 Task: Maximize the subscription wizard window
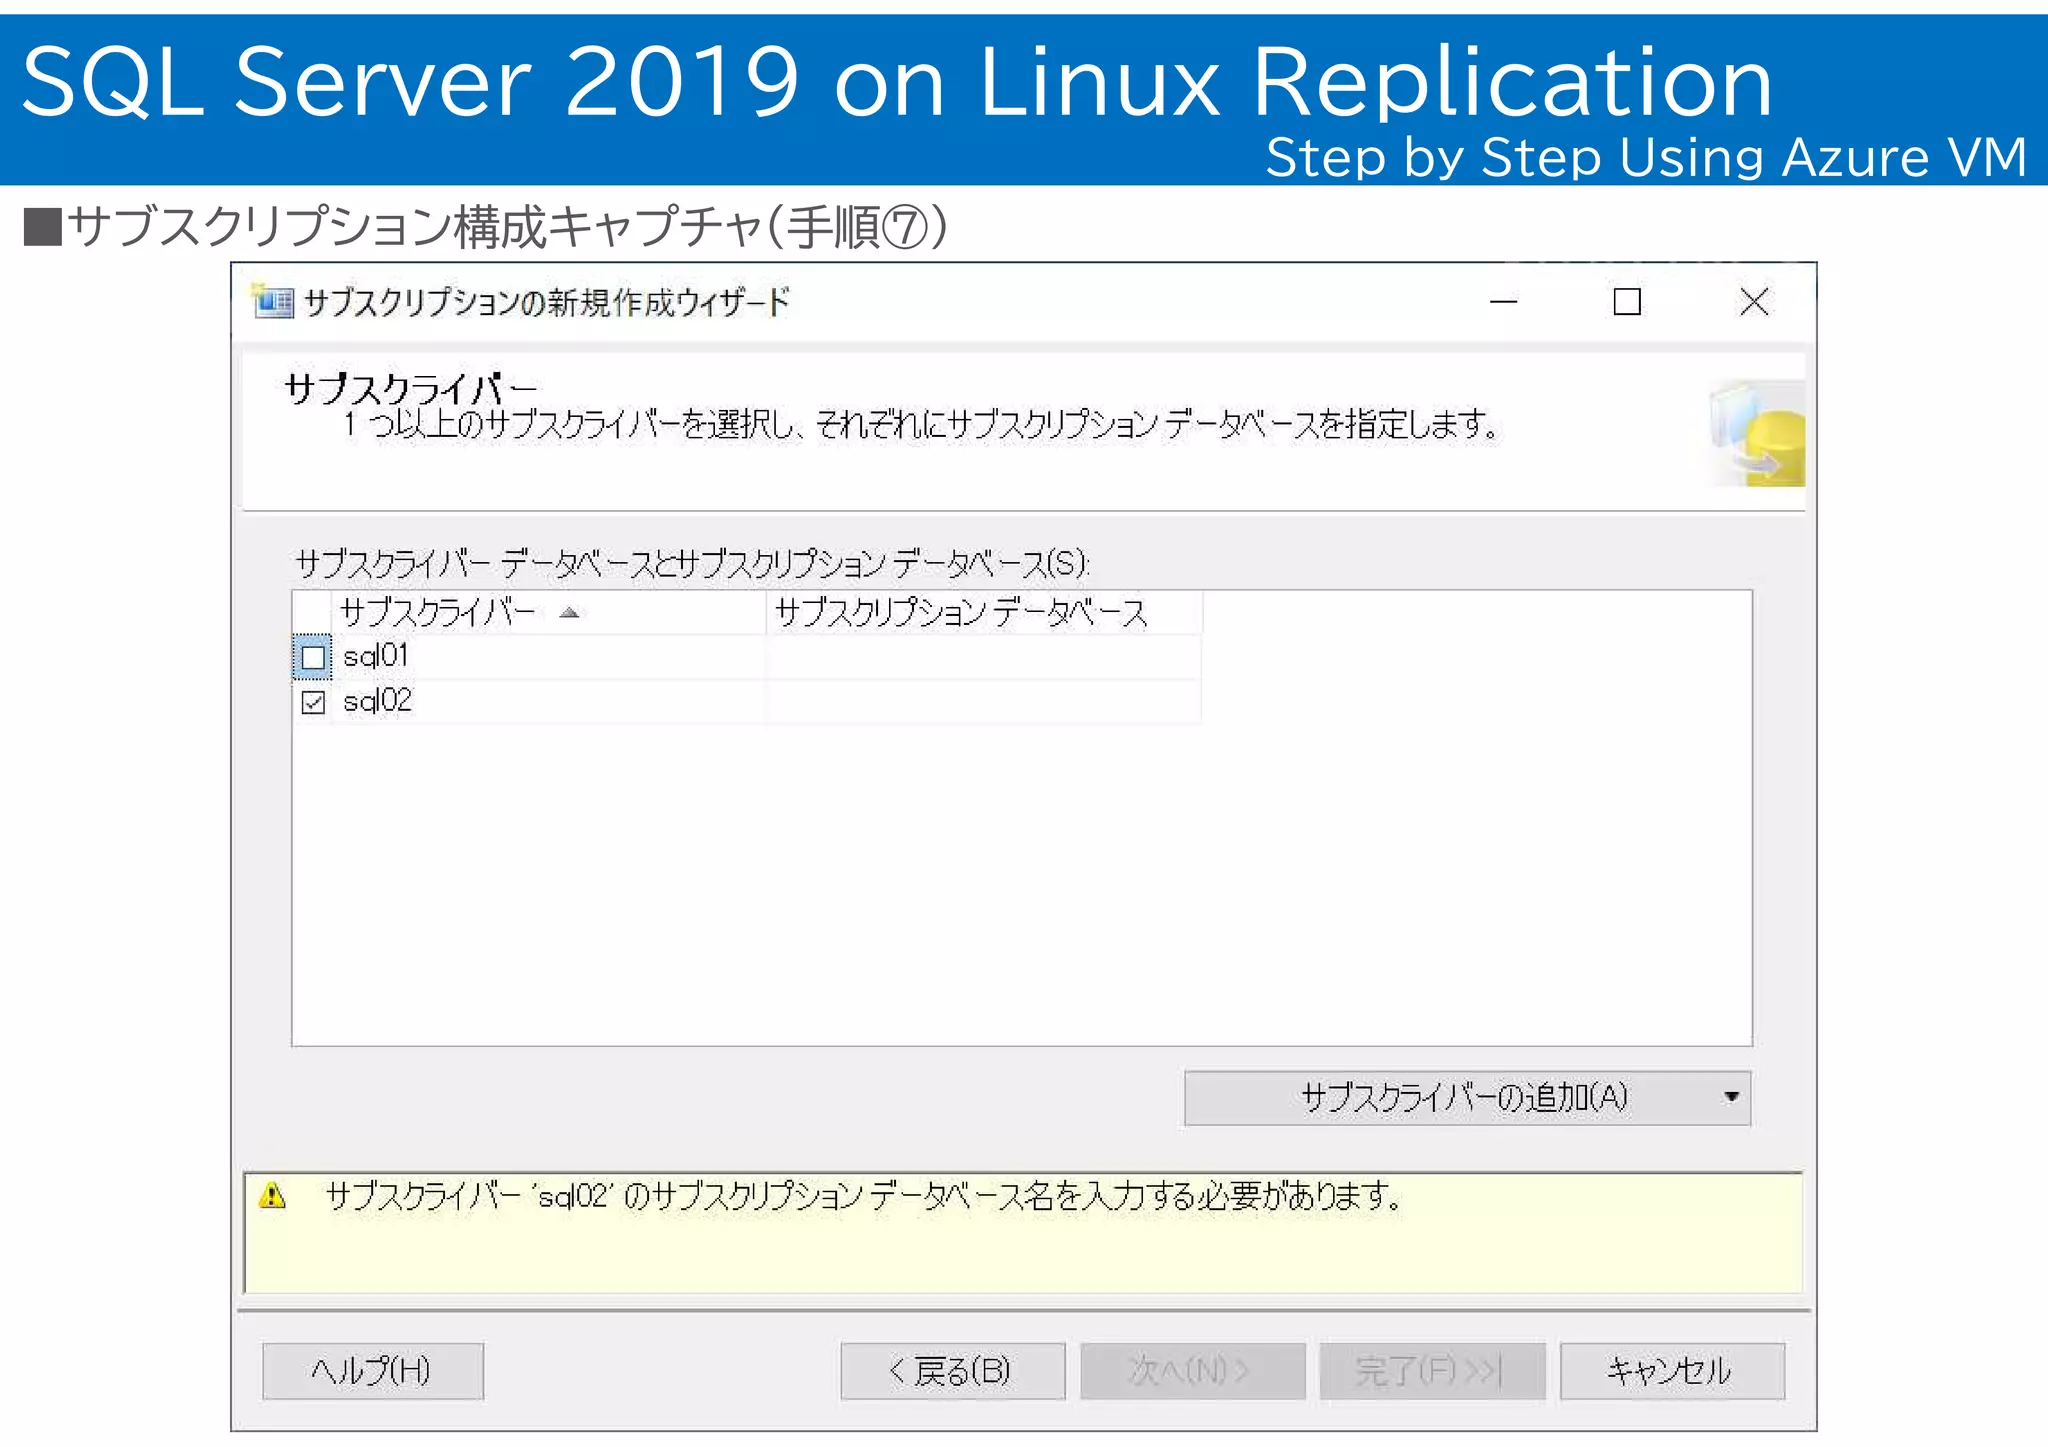(x=1627, y=301)
